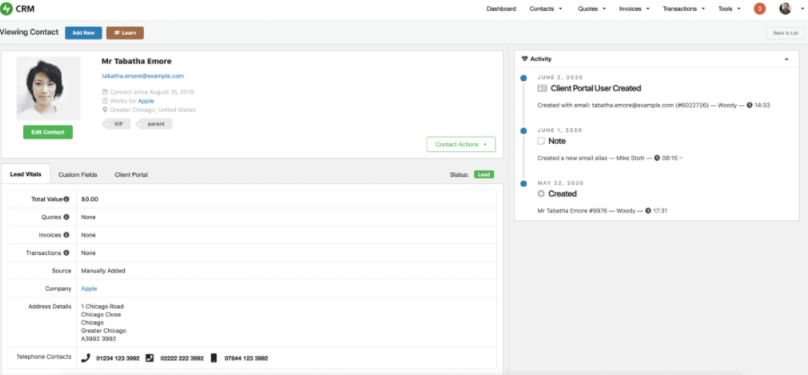This screenshot has width=808, height=375.
Task: Open the Contacts dropdown menu
Action: coord(546,9)
